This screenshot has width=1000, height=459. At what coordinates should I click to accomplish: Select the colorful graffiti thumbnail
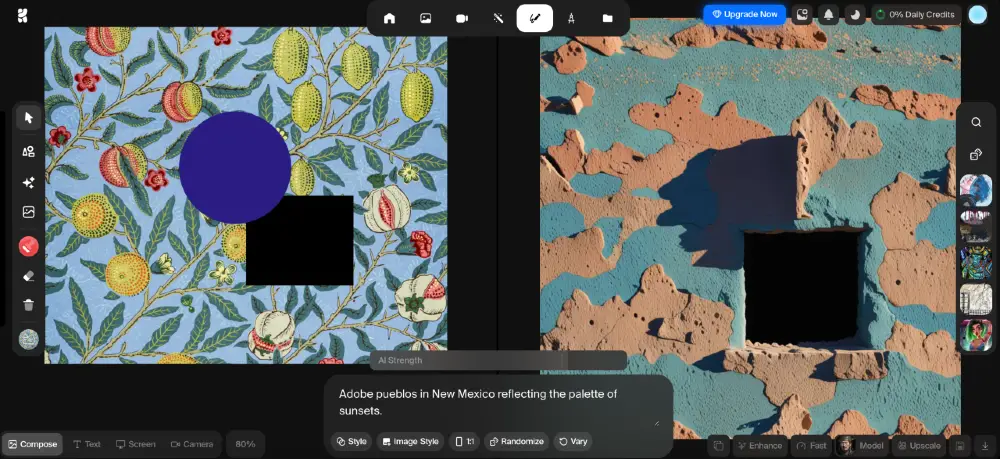coord(976,263)
